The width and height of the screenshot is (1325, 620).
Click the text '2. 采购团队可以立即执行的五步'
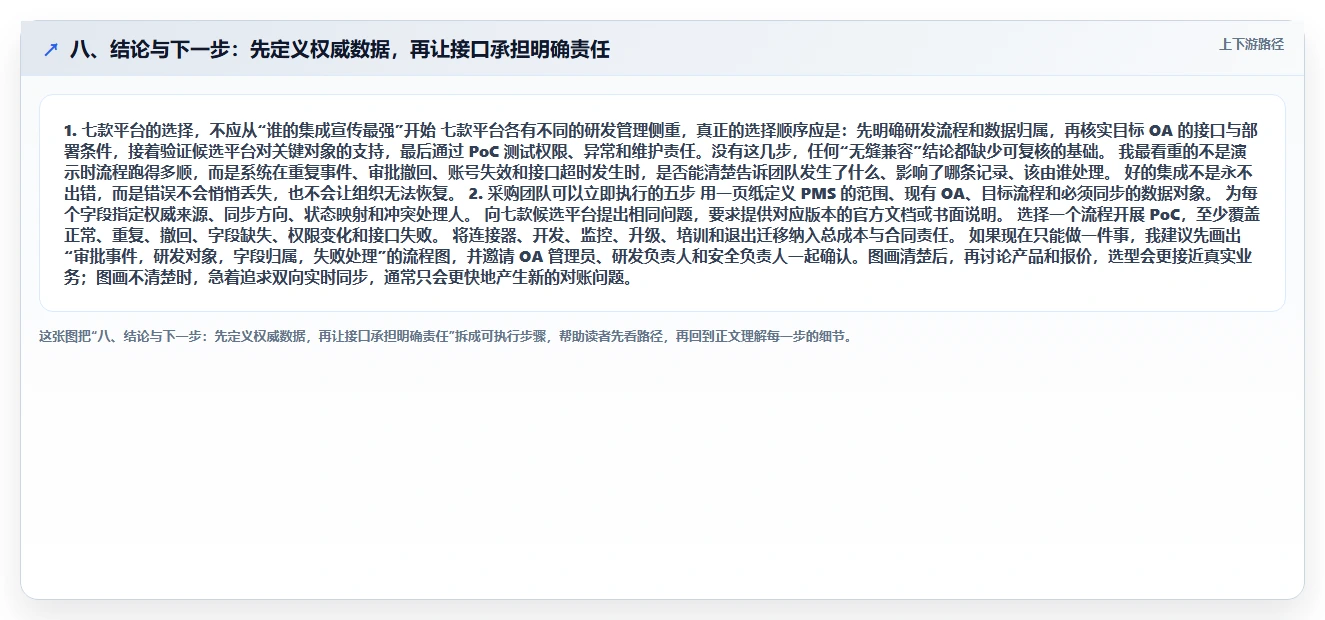[581, 194]
